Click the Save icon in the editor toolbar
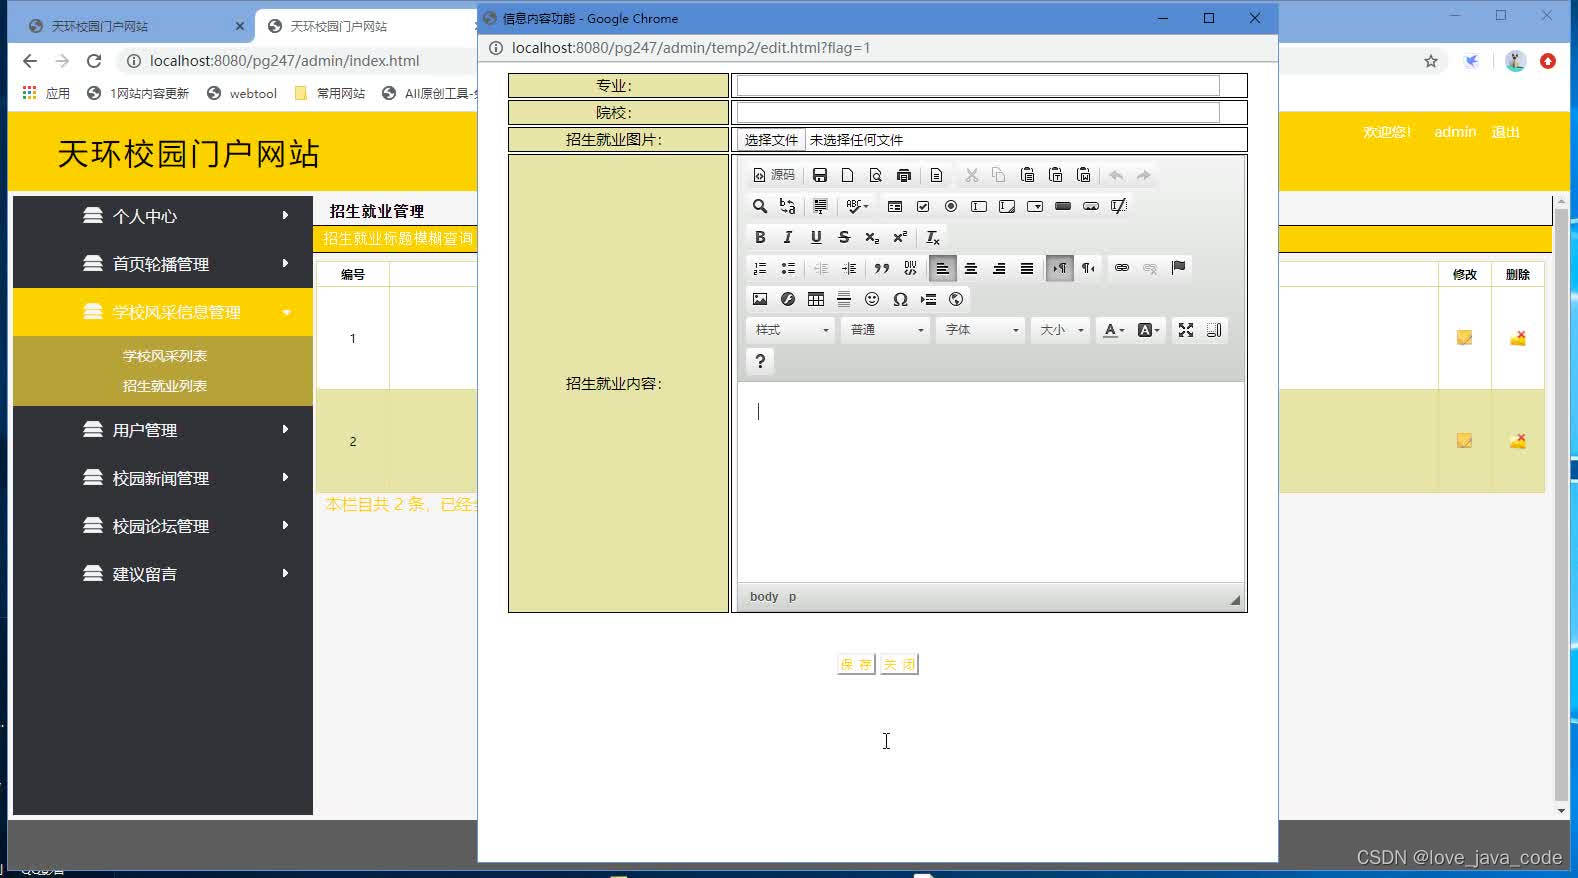This screenshot has width=1578, height=878. click(820, 175)
